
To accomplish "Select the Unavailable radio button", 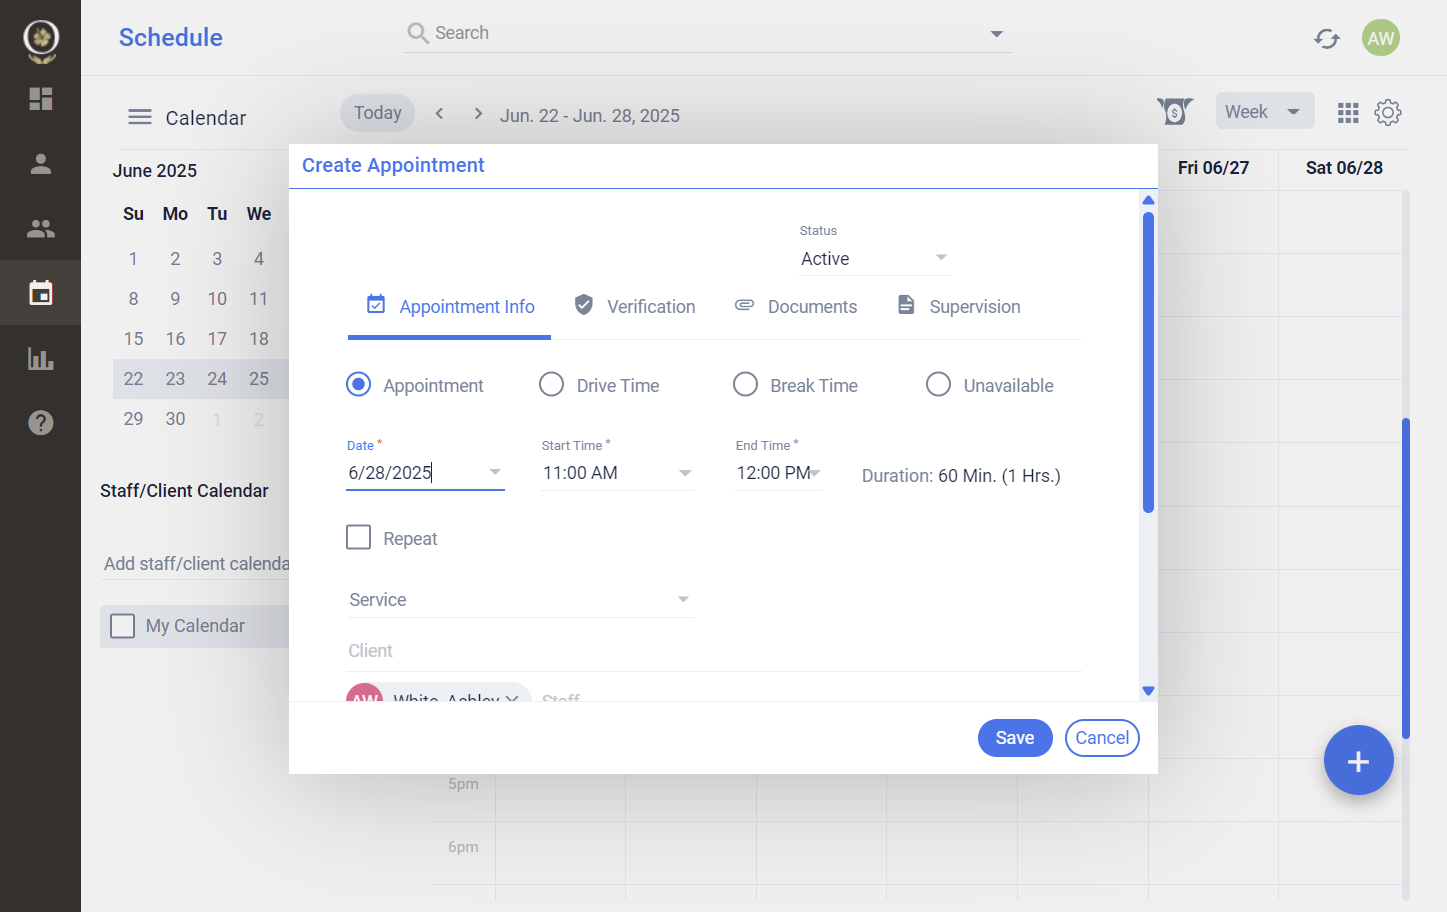I will 938,385.
